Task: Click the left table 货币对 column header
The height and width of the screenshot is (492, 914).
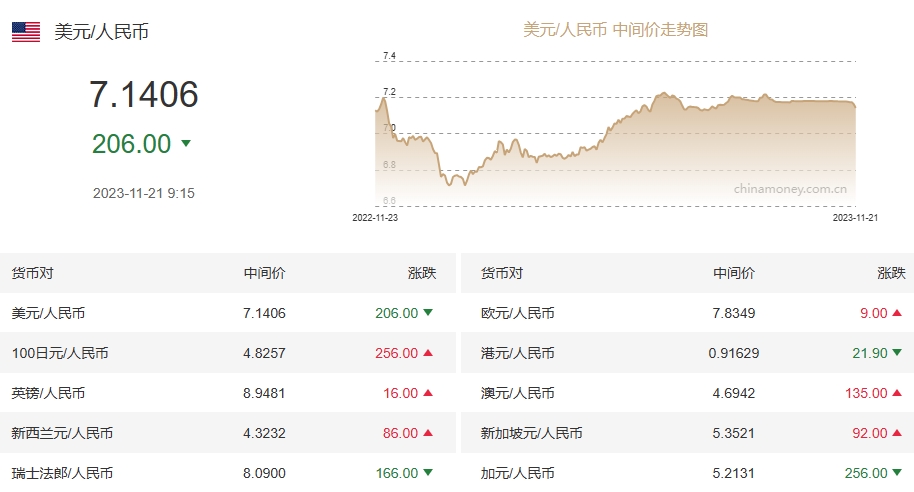Action: pos(32,273)
